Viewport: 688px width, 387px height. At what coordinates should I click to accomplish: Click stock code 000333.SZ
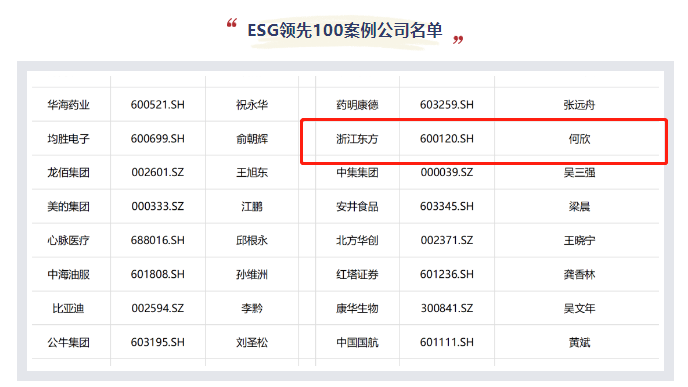(x=158, y=206)
